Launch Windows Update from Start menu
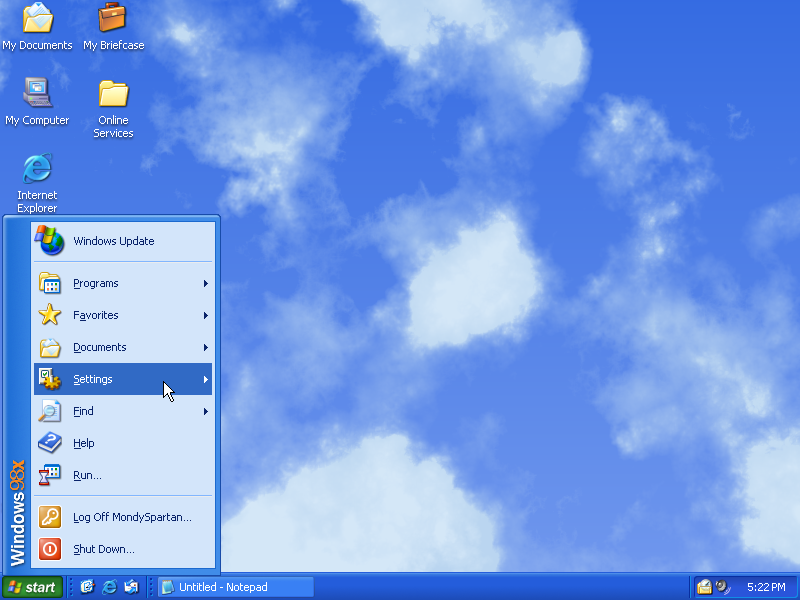The width and height of the screenshot is (800, 600). (122, 241)
